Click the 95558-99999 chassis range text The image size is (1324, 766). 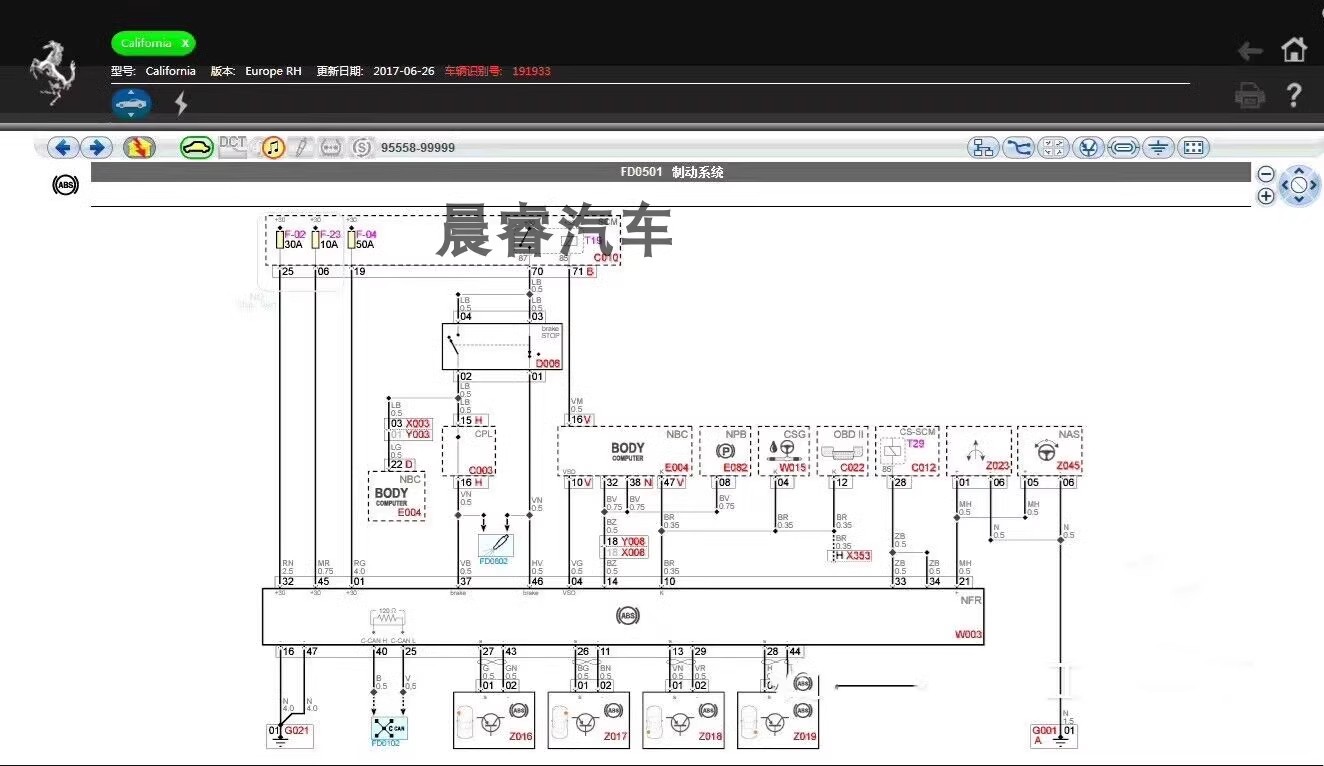pyautogui.click(x=418, y=148)
